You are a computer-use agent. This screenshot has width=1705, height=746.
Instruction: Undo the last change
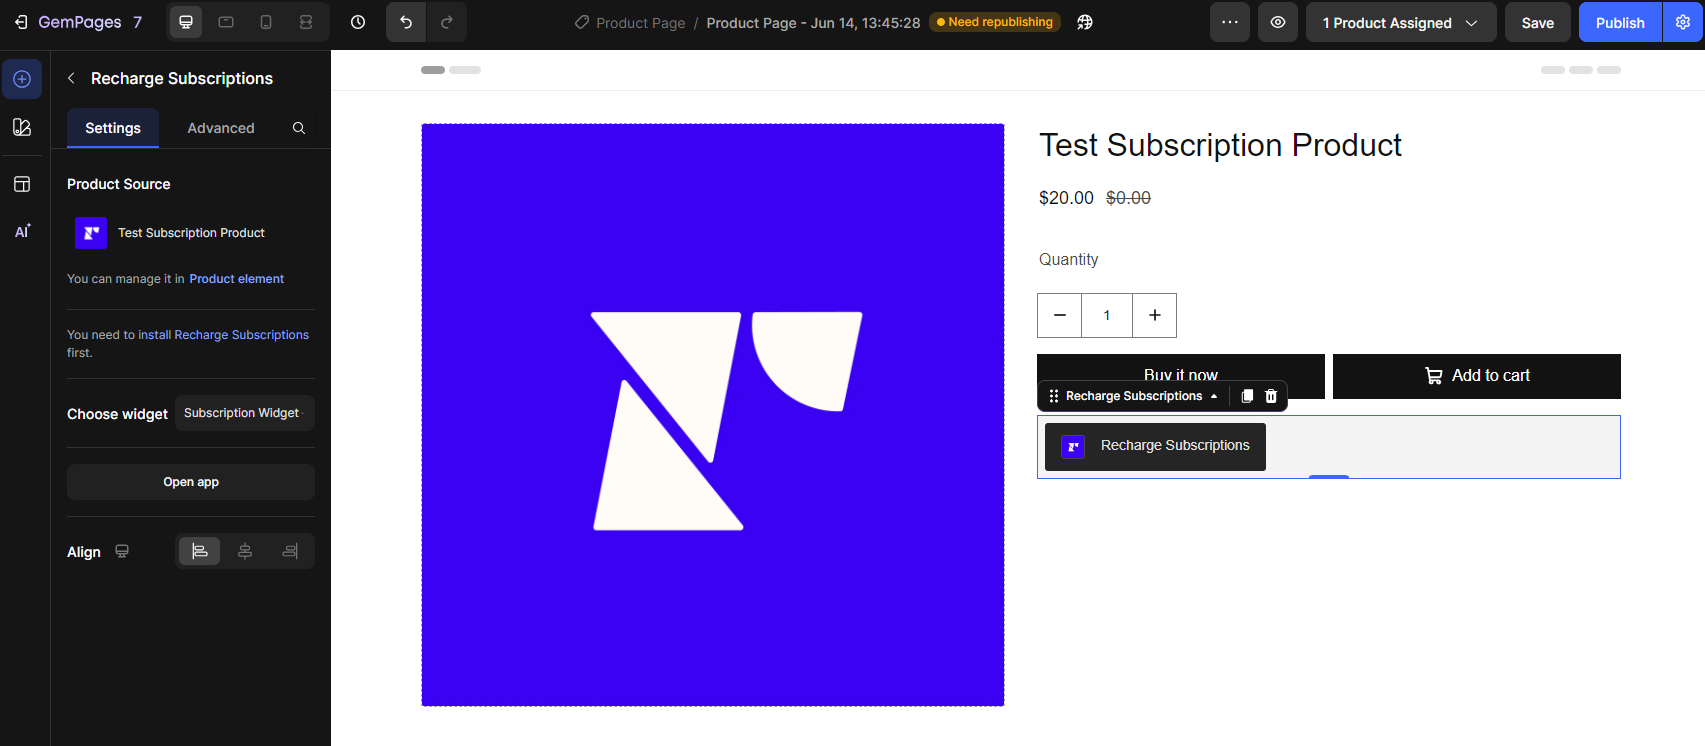[406, 22]
